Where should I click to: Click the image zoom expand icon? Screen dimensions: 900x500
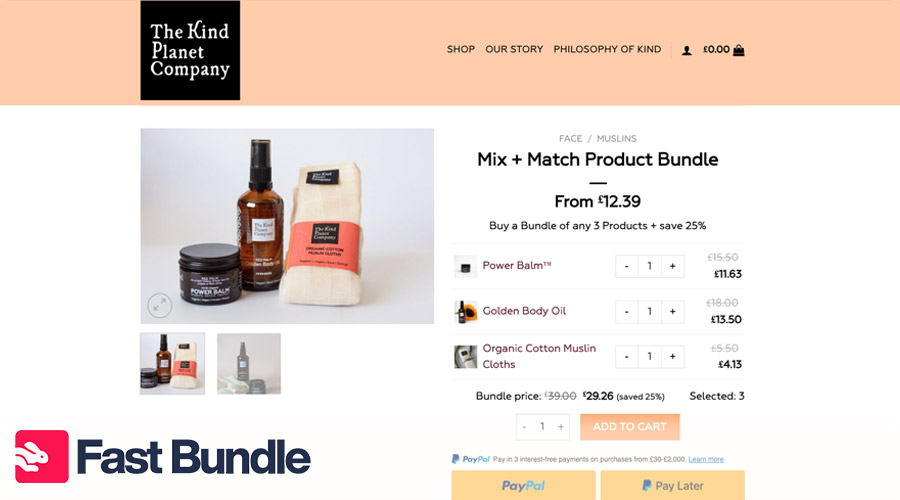(x=160, y=305)
